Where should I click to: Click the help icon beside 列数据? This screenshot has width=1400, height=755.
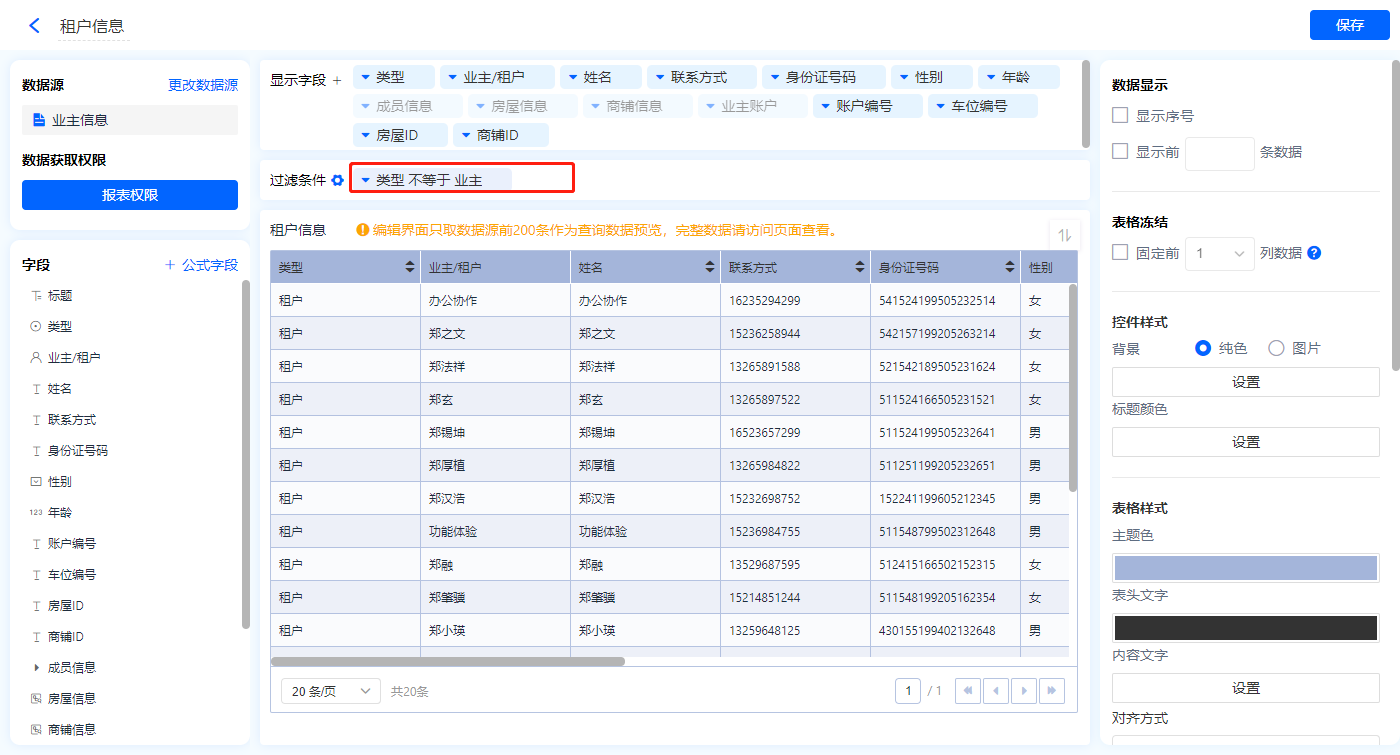[x=1314, y=253]
